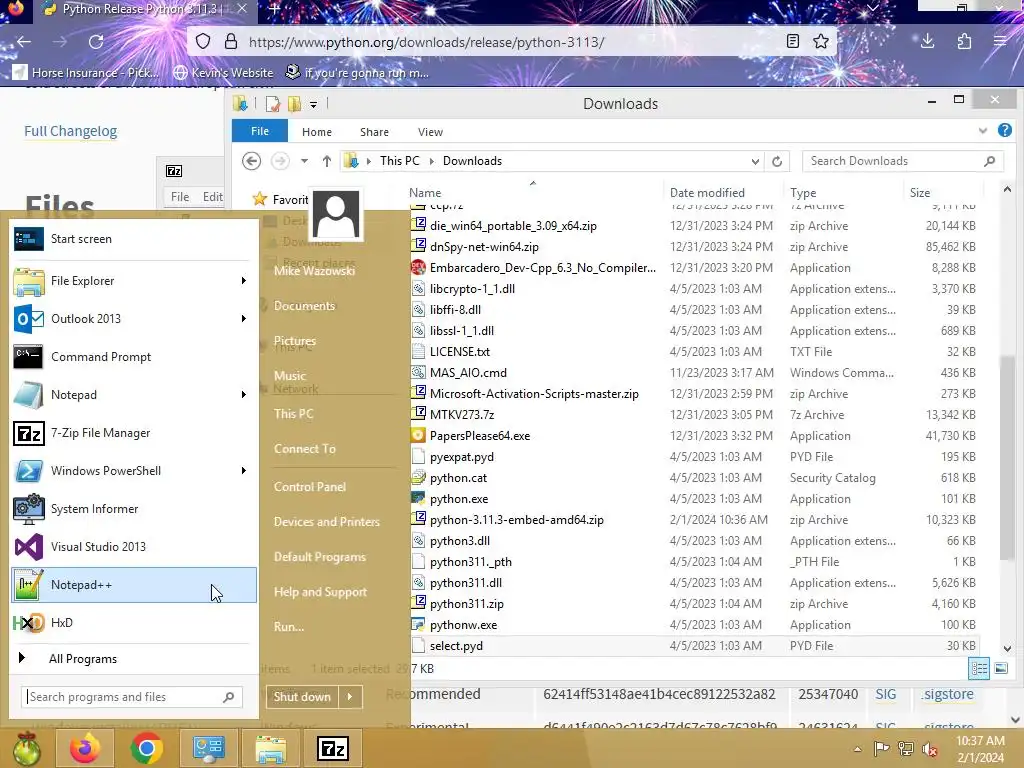Expand Windows PowerShell submenu arrow

(244, 471)
